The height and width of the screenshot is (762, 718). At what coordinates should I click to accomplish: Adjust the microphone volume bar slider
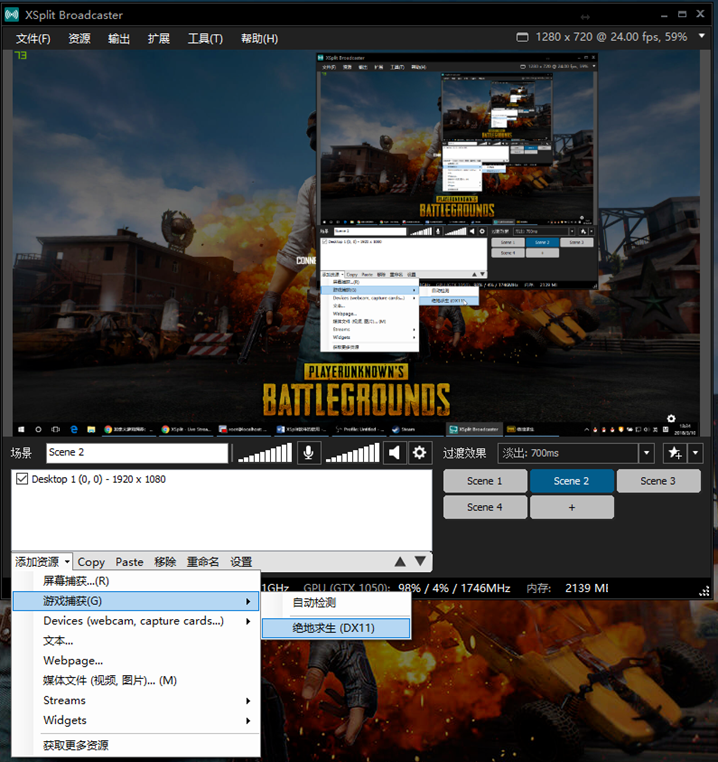[264, 453]
